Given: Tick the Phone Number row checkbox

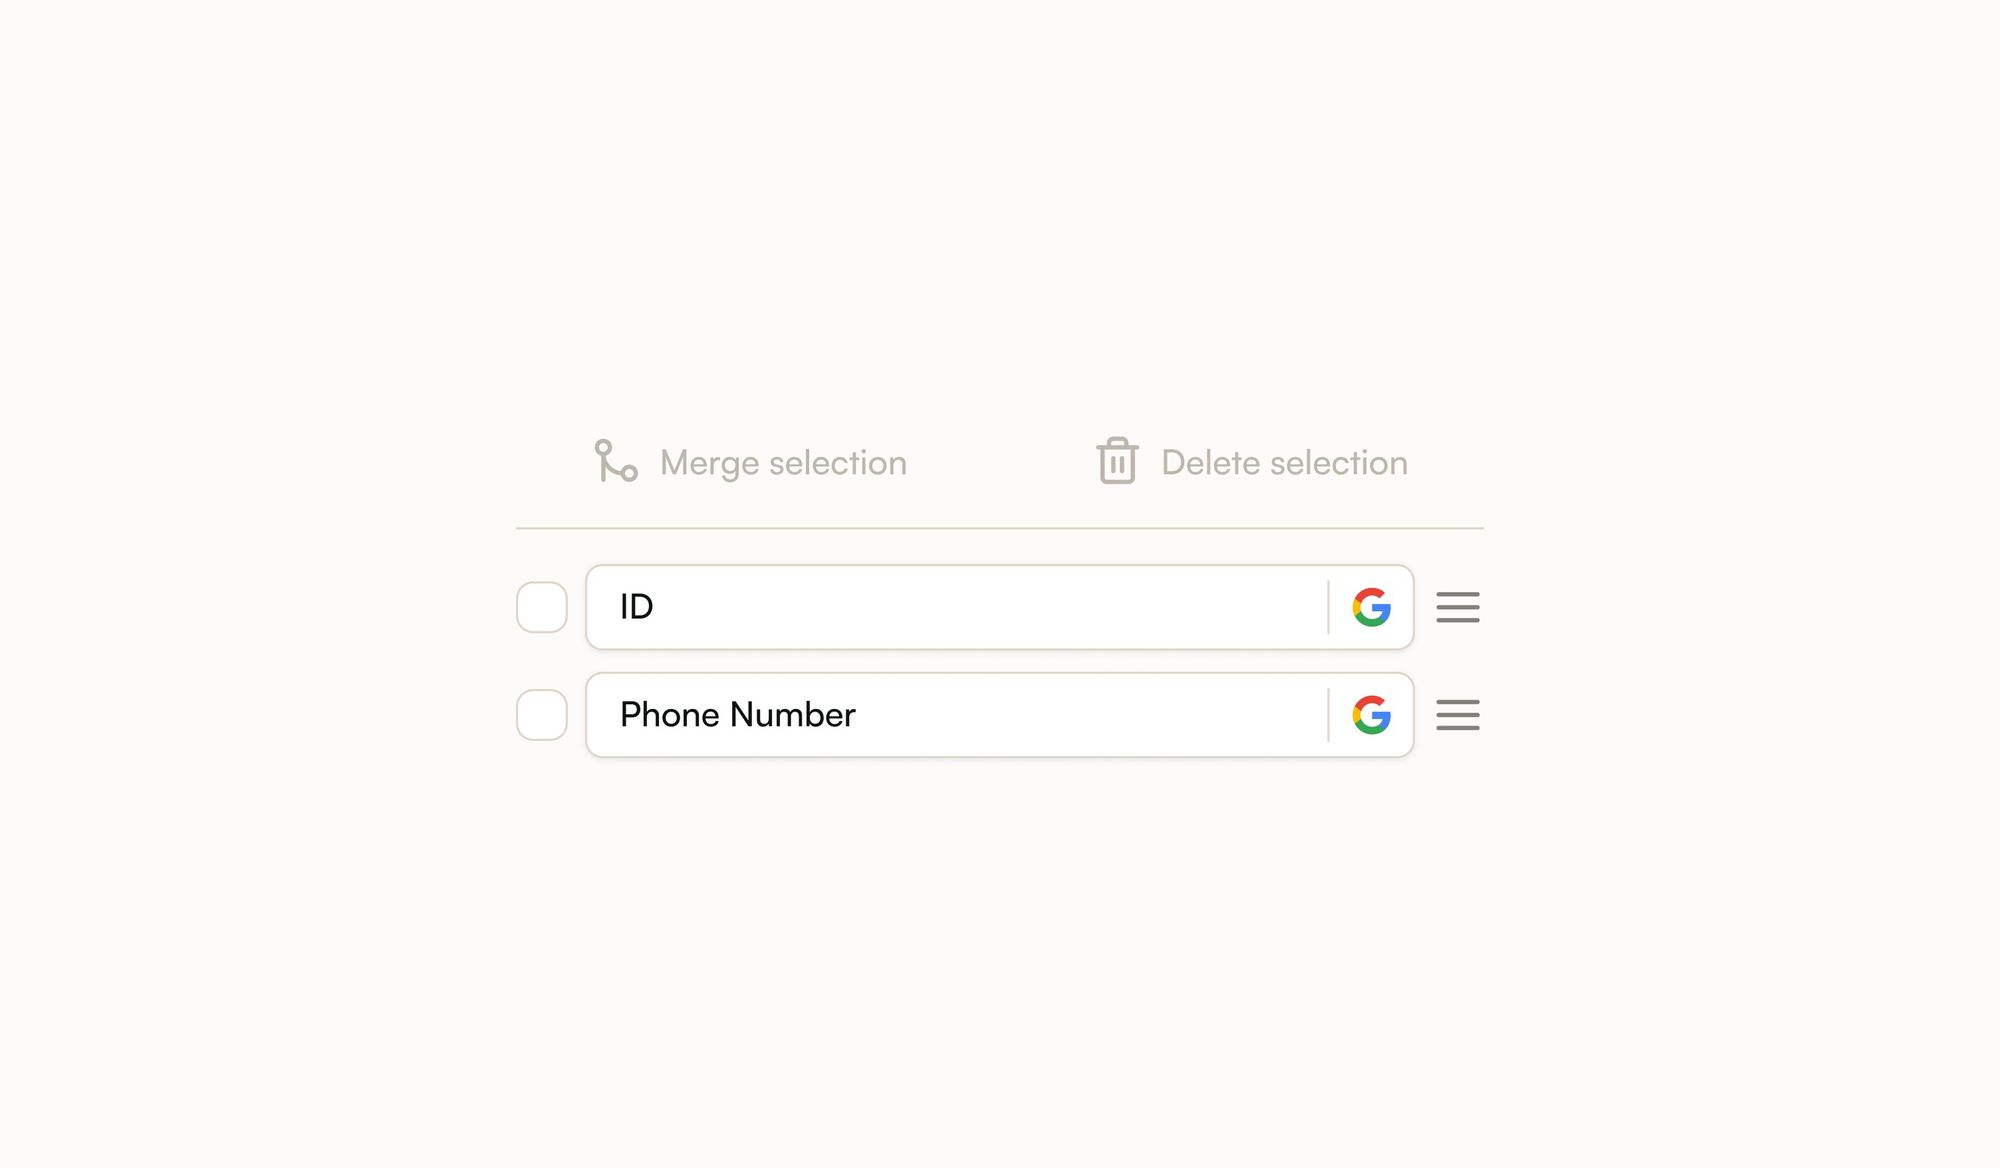Looking at the screenshot, I should 542,715.
